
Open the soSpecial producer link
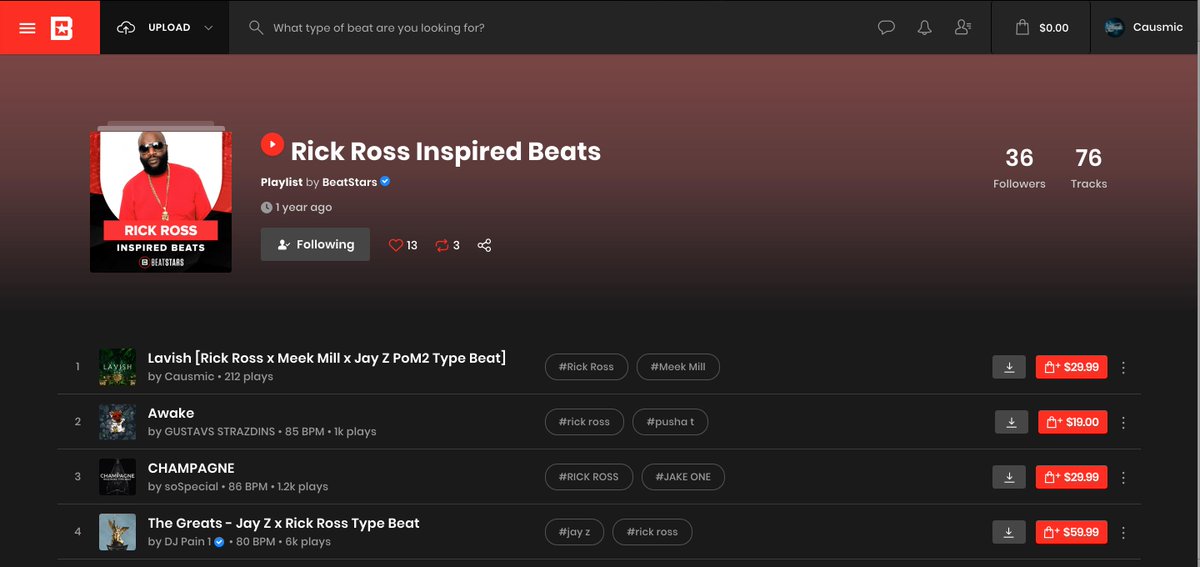pos(191,487)
